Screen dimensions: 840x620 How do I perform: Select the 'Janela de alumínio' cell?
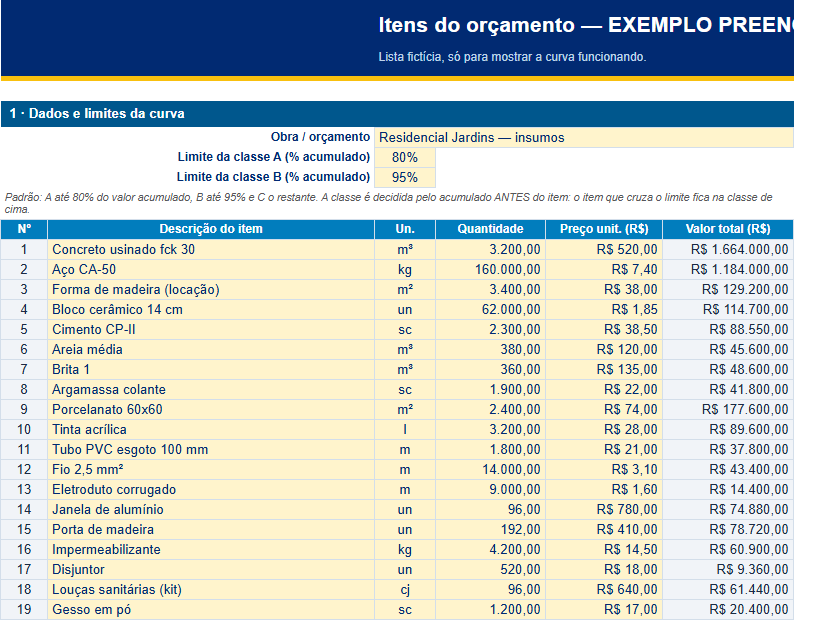coord(211,510)
